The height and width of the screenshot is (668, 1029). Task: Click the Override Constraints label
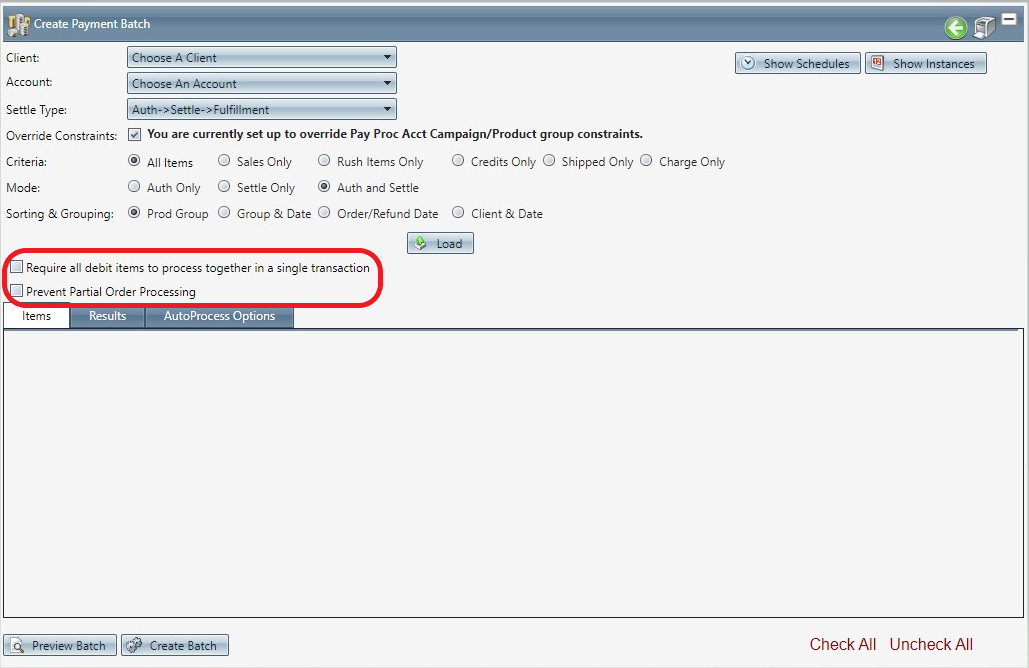click(62, 136)
